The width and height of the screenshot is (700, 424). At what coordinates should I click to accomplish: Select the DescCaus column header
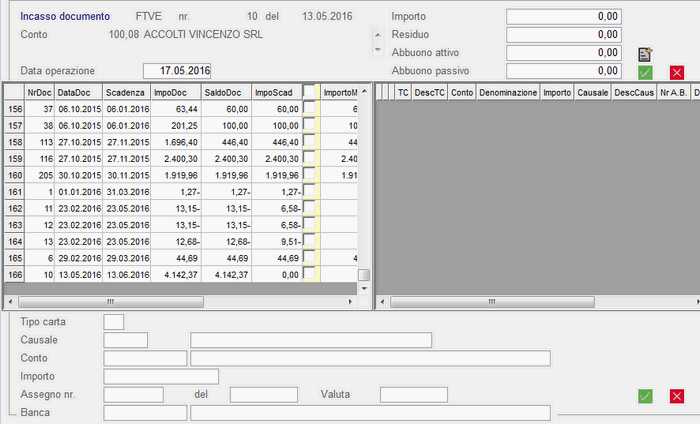[634, 92]
